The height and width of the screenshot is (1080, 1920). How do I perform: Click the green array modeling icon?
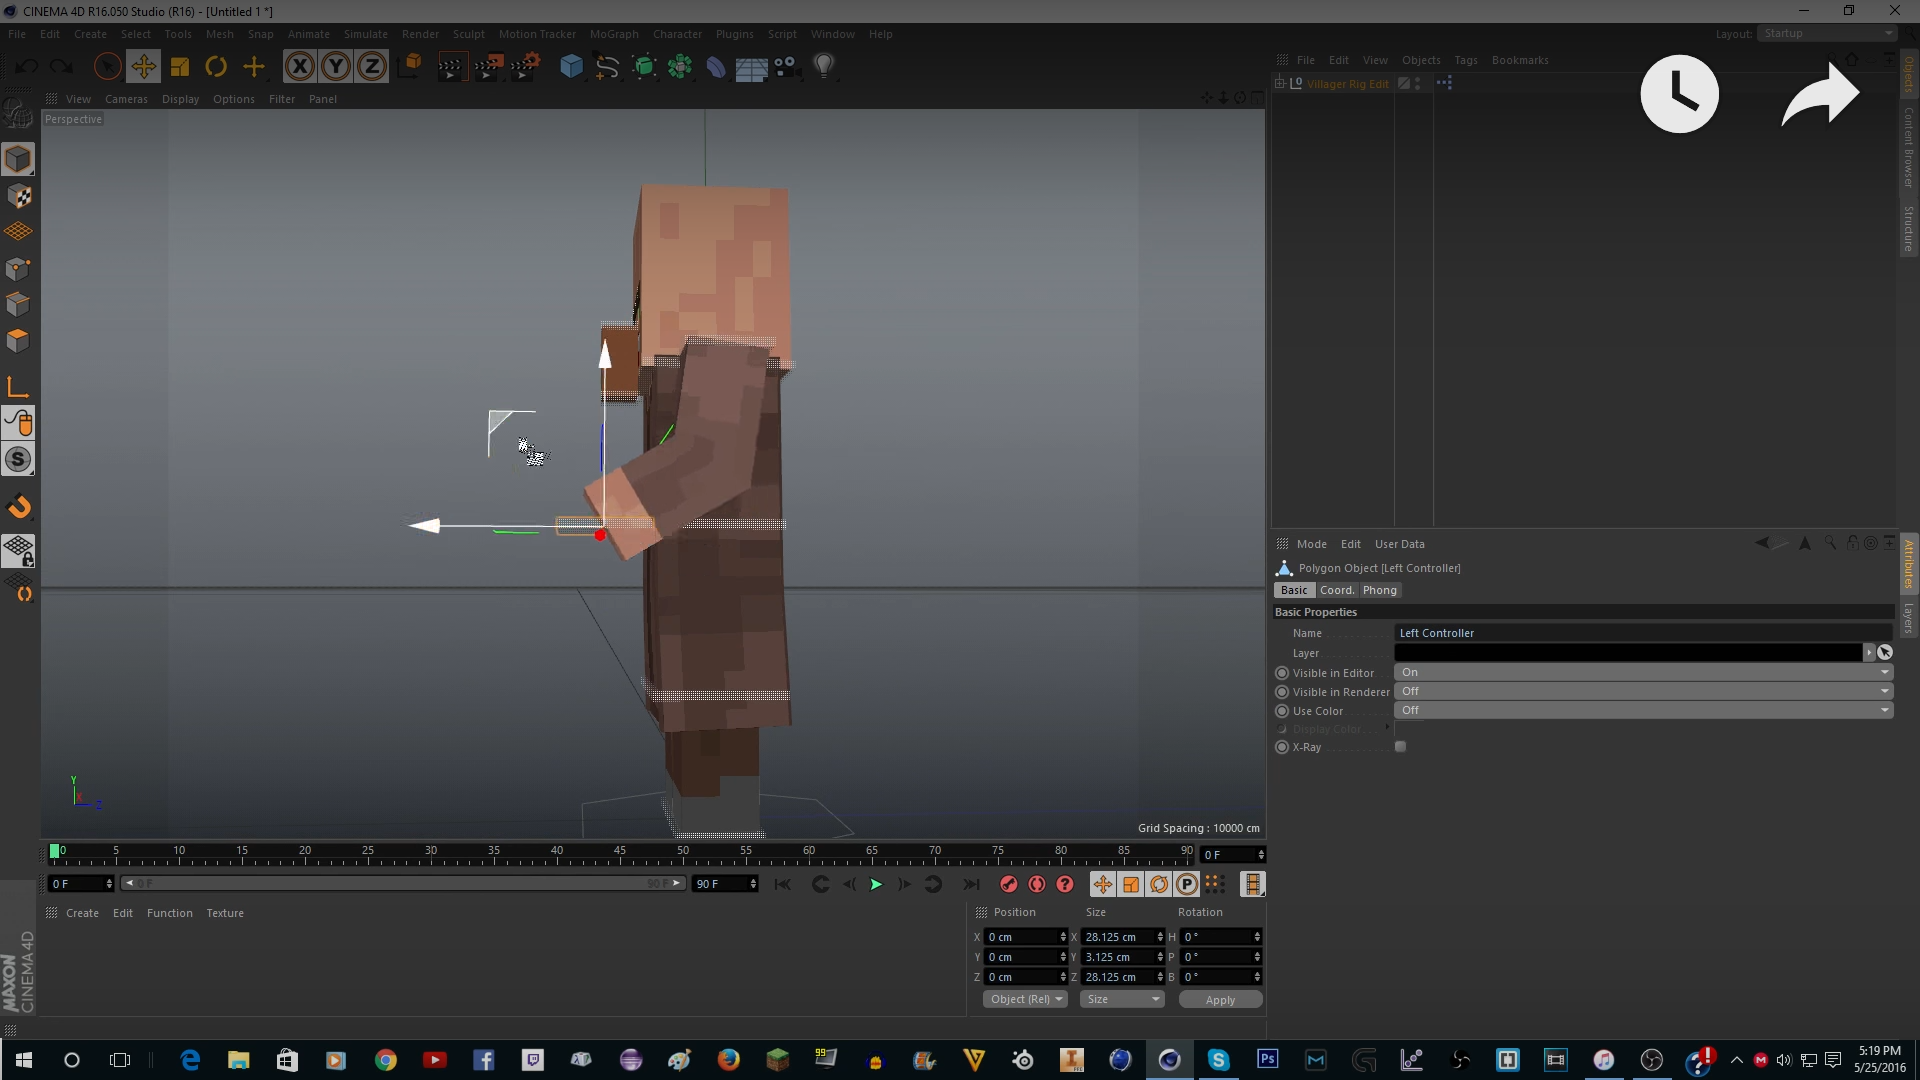(x=680, y=67)
